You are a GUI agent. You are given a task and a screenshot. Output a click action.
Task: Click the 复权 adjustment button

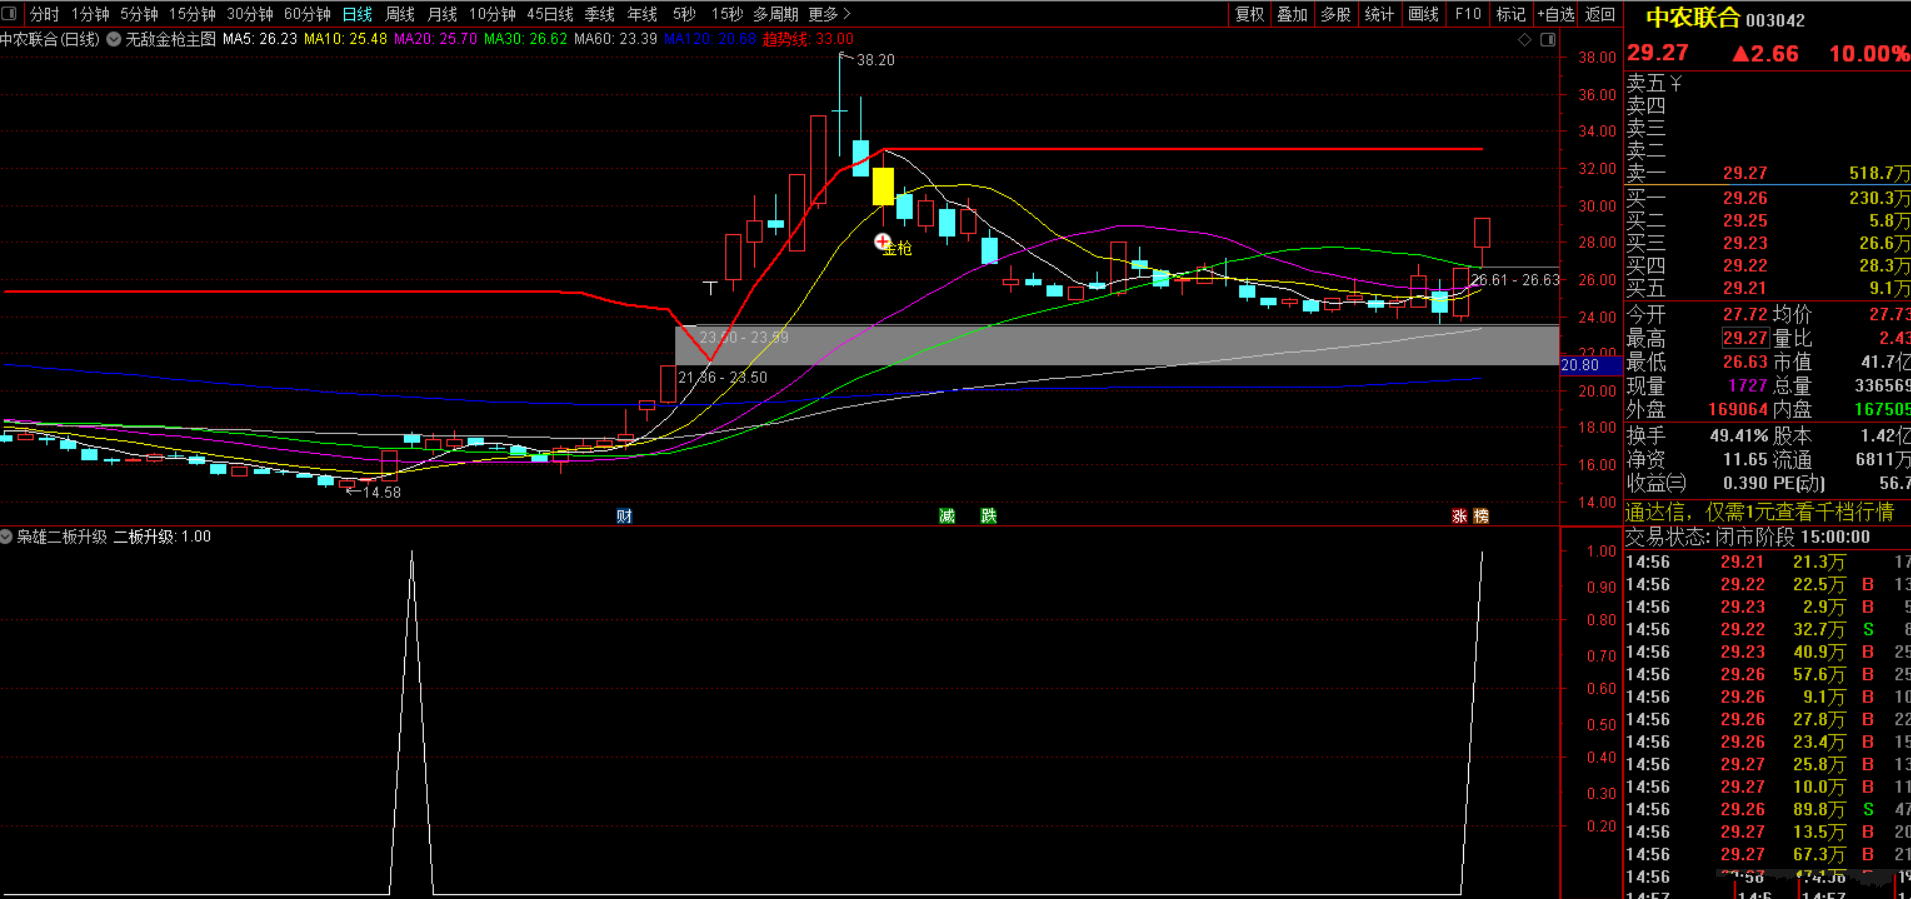pyautogui.click(x=1250, y=14)
